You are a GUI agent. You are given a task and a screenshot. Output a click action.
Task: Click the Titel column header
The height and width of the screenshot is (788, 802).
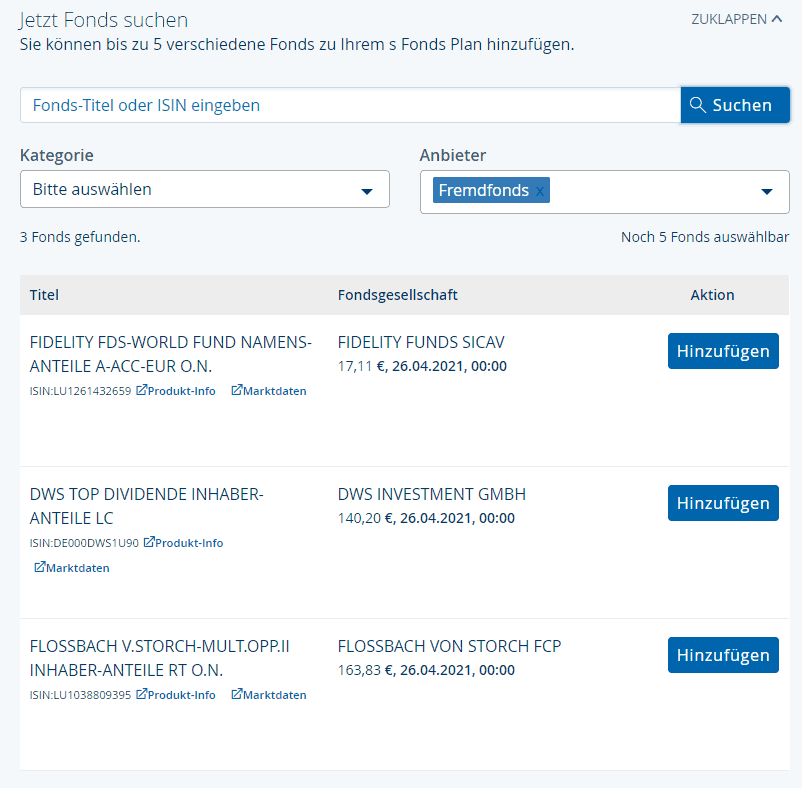44,295
